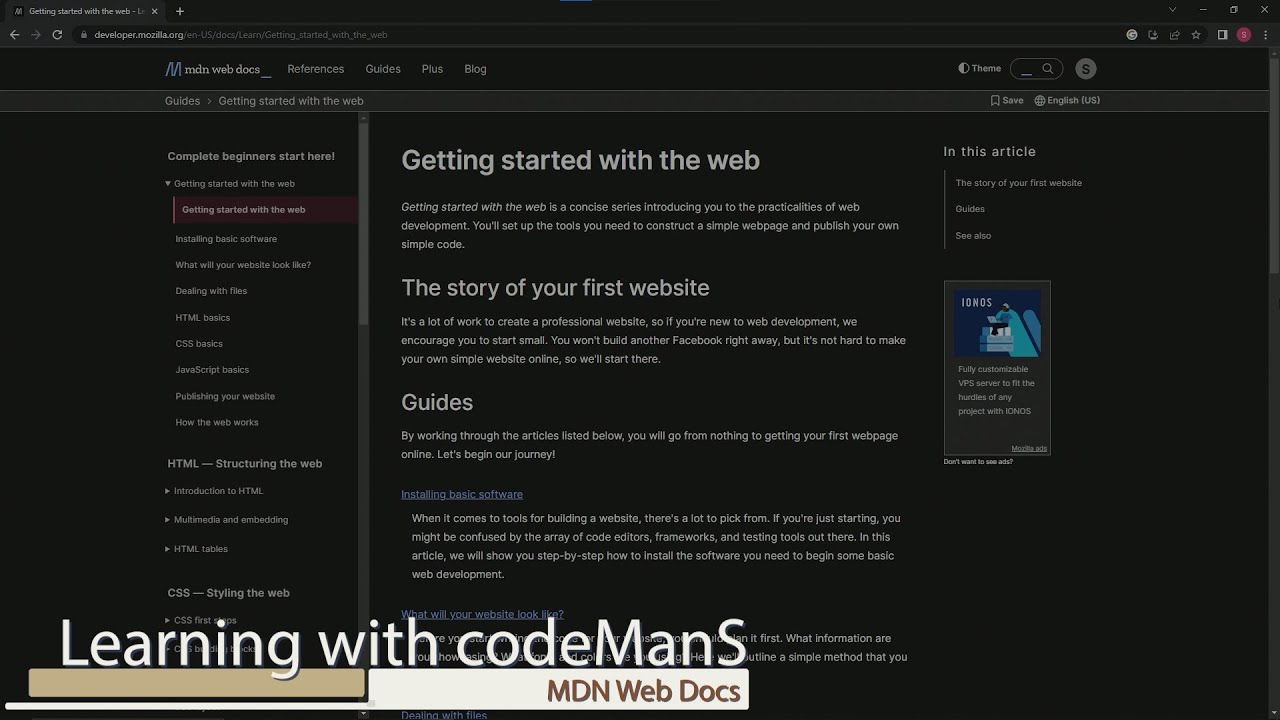Close the Getting started browser tab
Screen dimensions: 1280x720
(154, 11)
